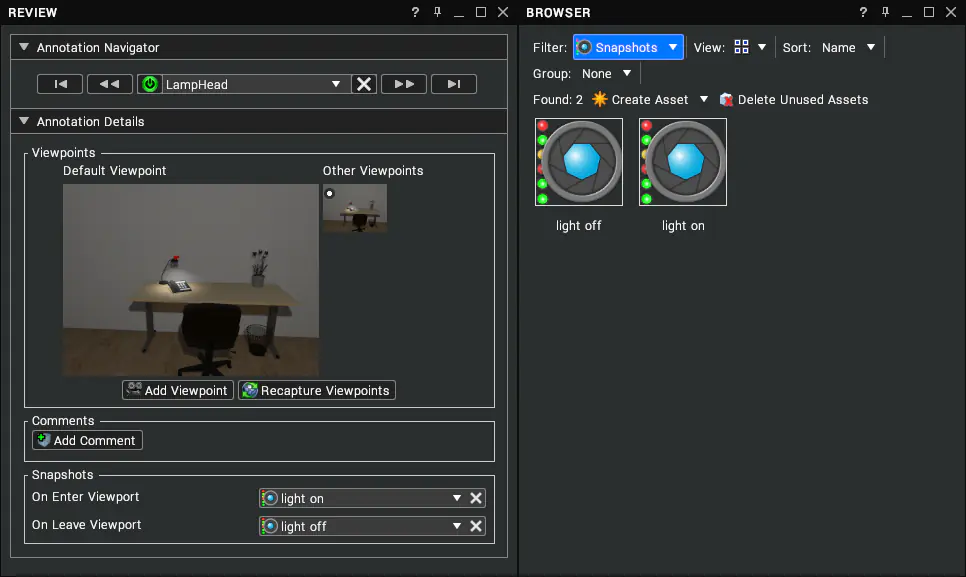966x577 pixels.
Task: Open the View dropdown arrow
Action: coord(762,47)
